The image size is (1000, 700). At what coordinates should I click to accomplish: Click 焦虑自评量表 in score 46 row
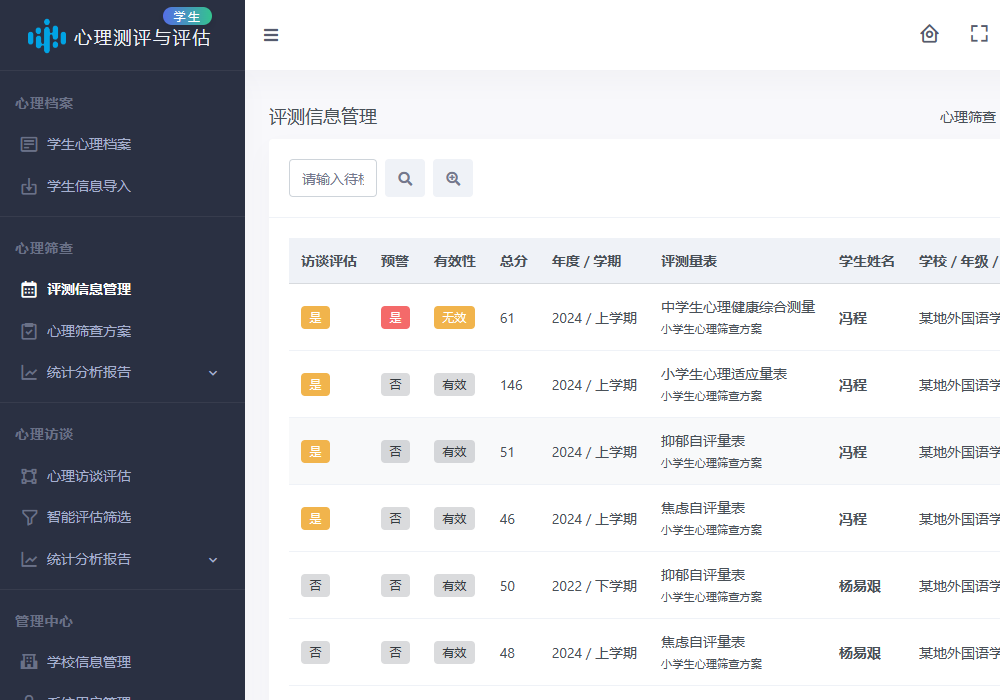703,508
